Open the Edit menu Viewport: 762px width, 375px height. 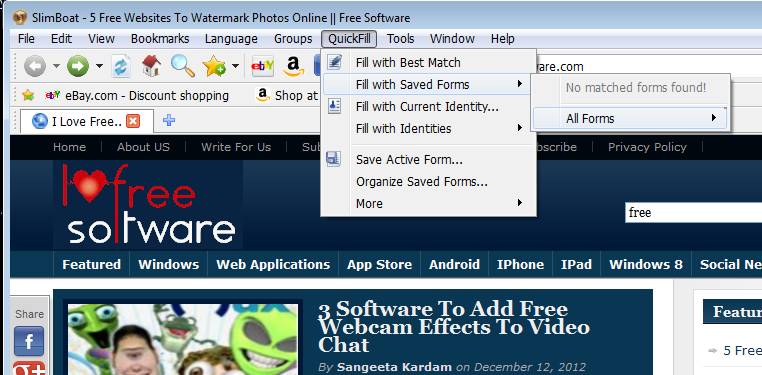pos(61,38)
